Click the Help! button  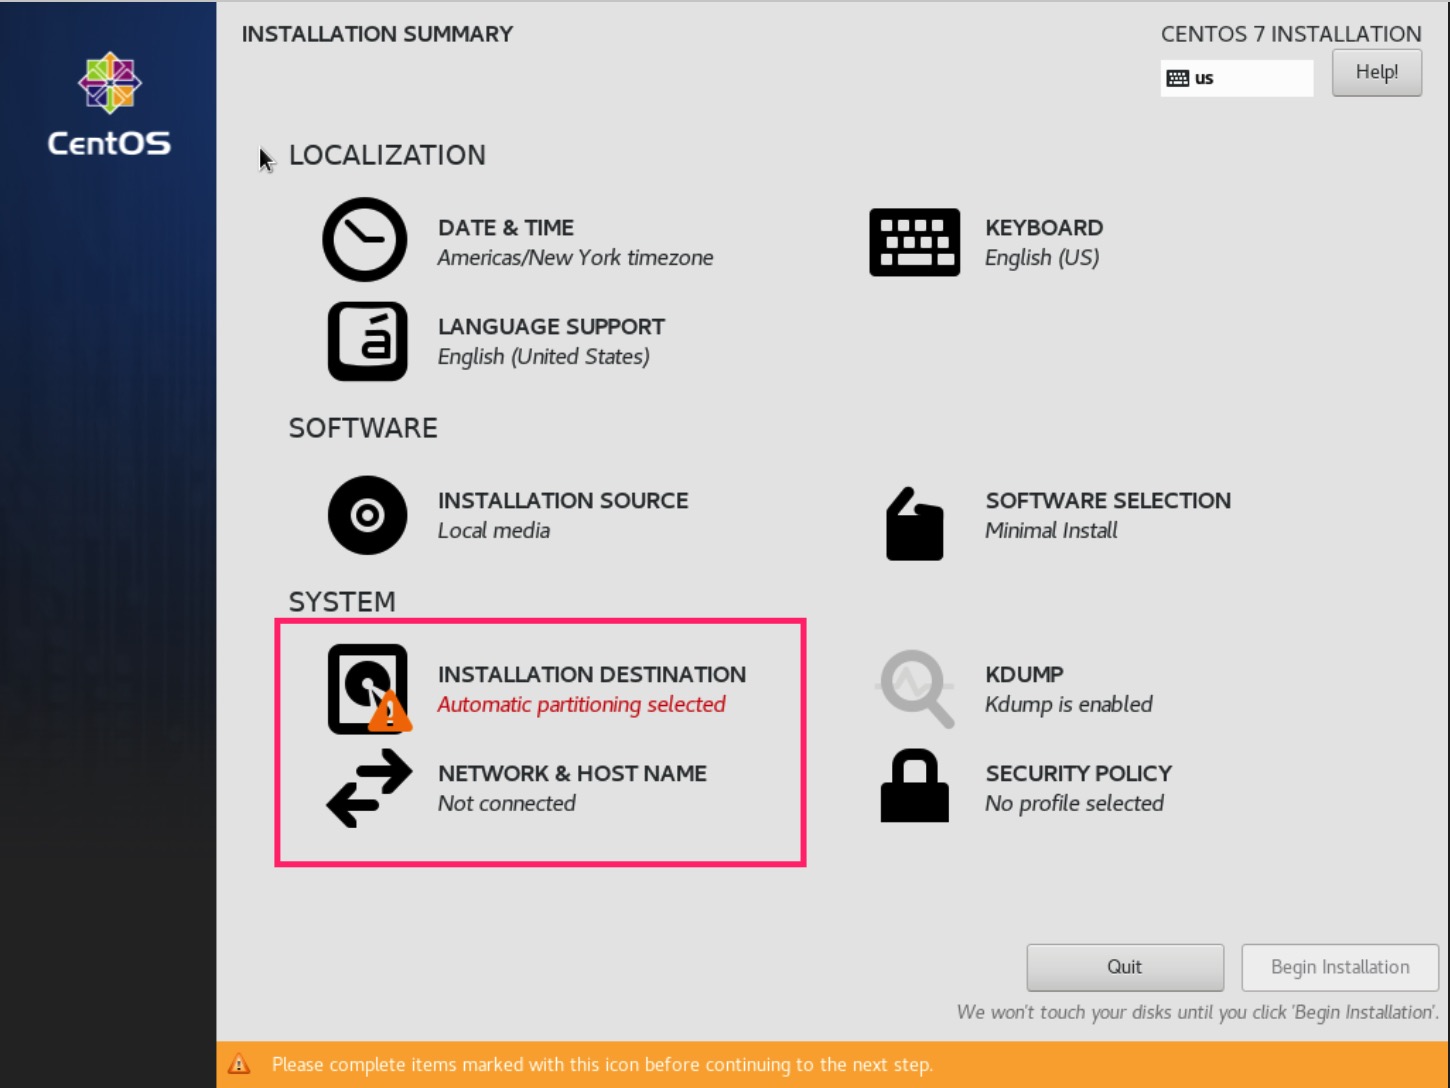(x=1377, y=72)
